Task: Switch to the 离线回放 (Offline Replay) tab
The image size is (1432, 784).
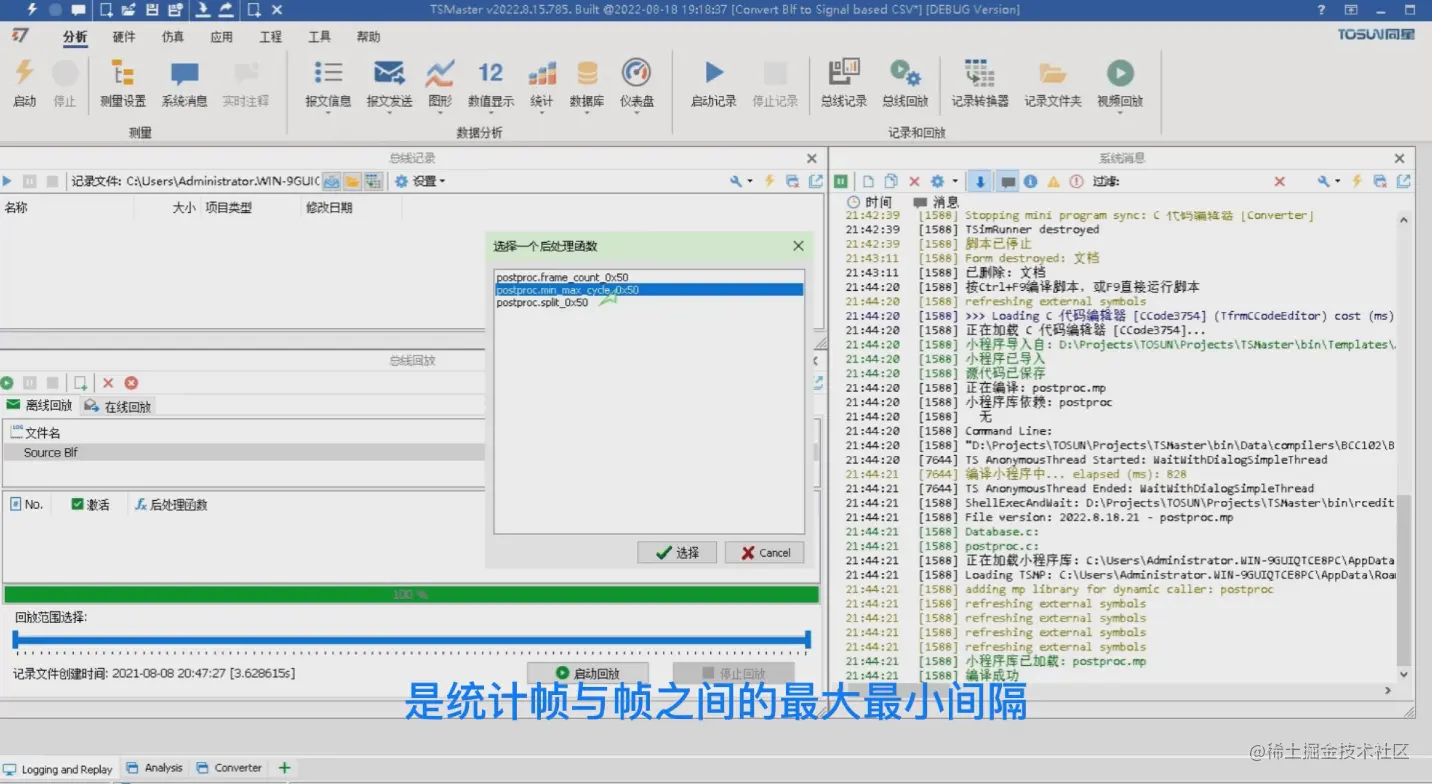Action: 39,405
